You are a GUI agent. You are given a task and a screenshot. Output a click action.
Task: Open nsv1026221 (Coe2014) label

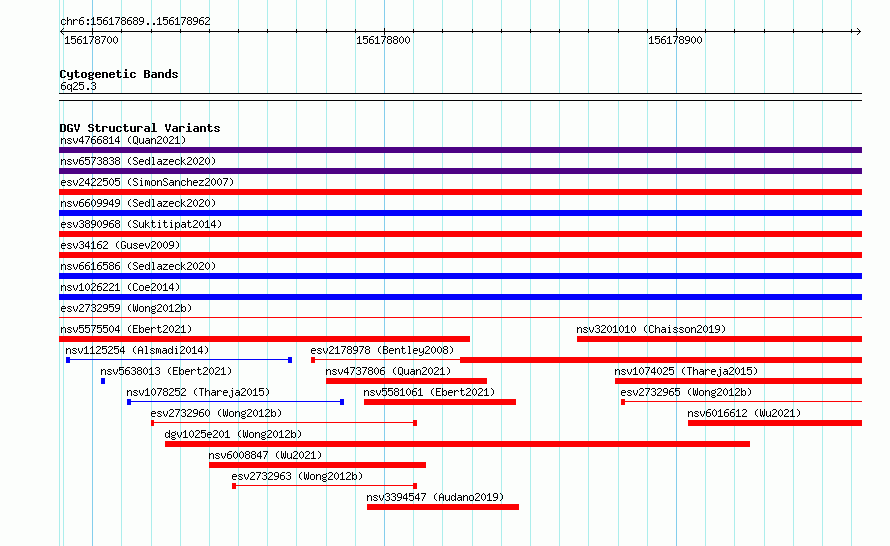pos(120,287)
